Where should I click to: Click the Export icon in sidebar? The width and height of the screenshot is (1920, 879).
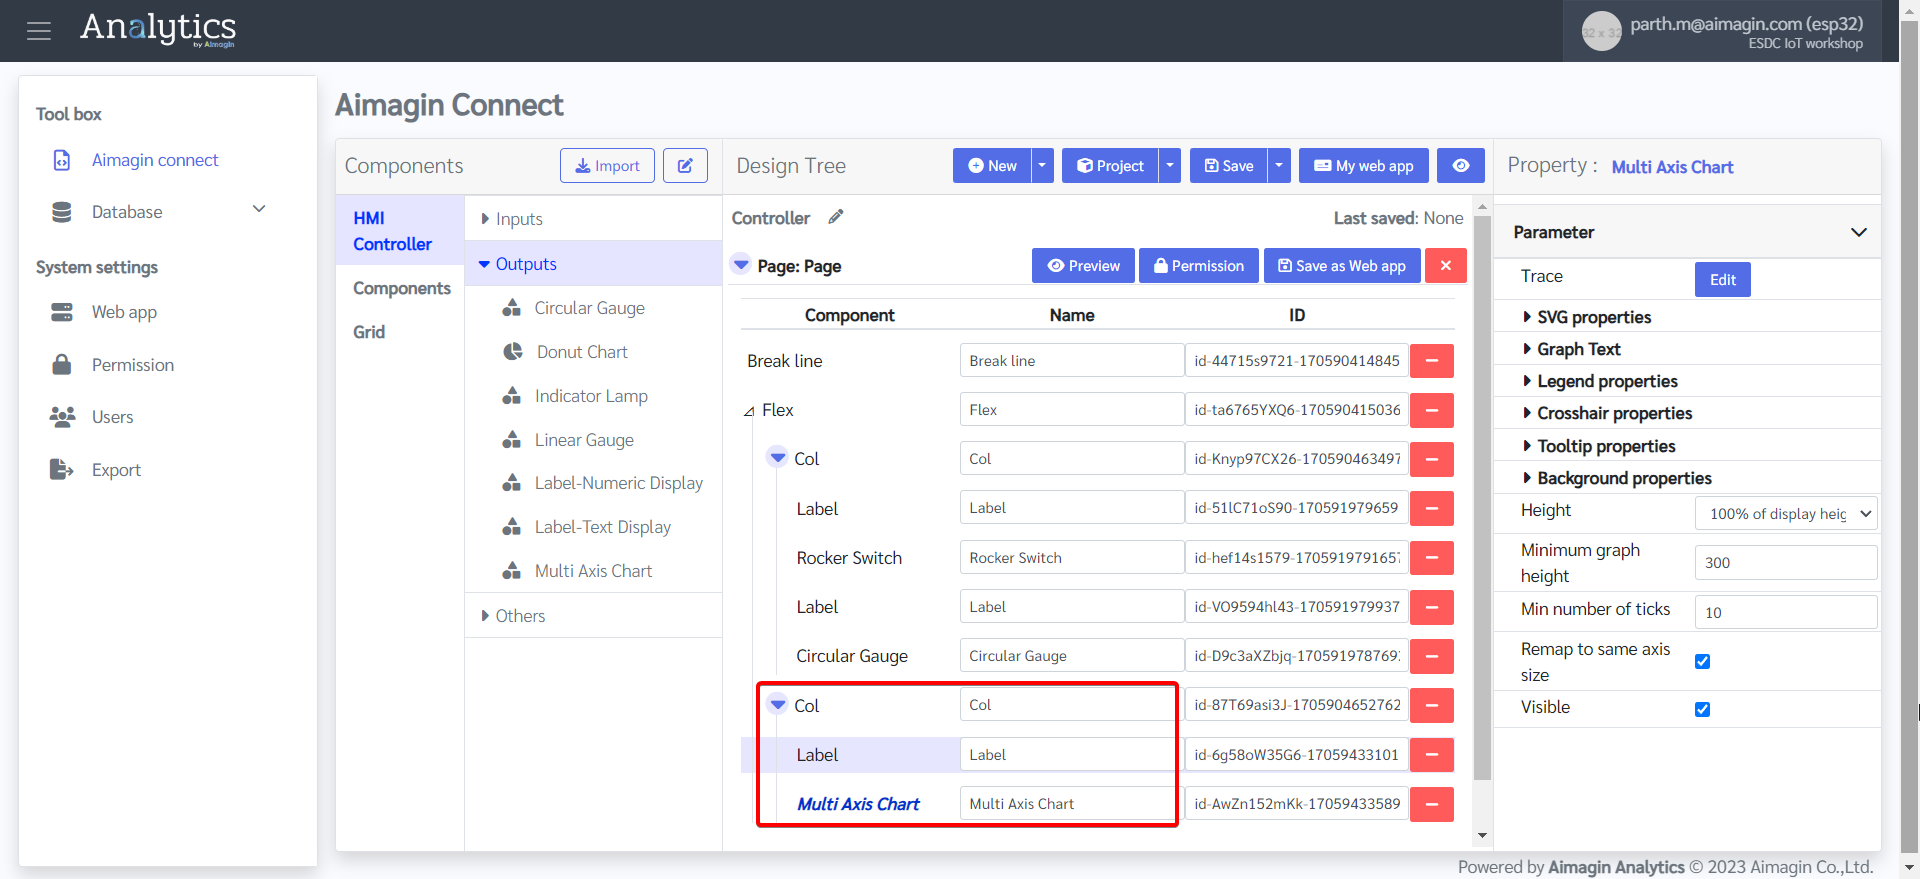(62, 469)
